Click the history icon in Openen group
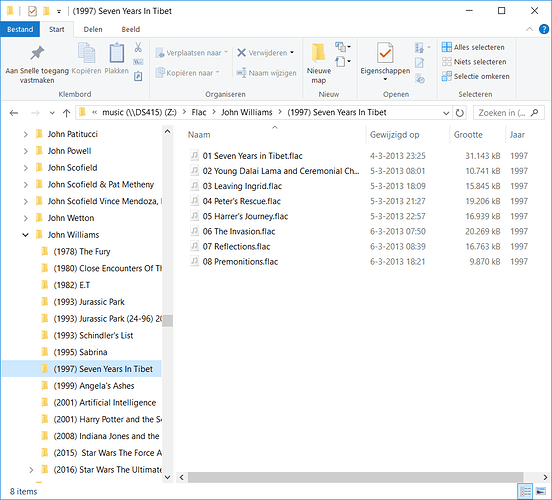Image resolution: width=552 pixels, height=500 pixels. 420,78
